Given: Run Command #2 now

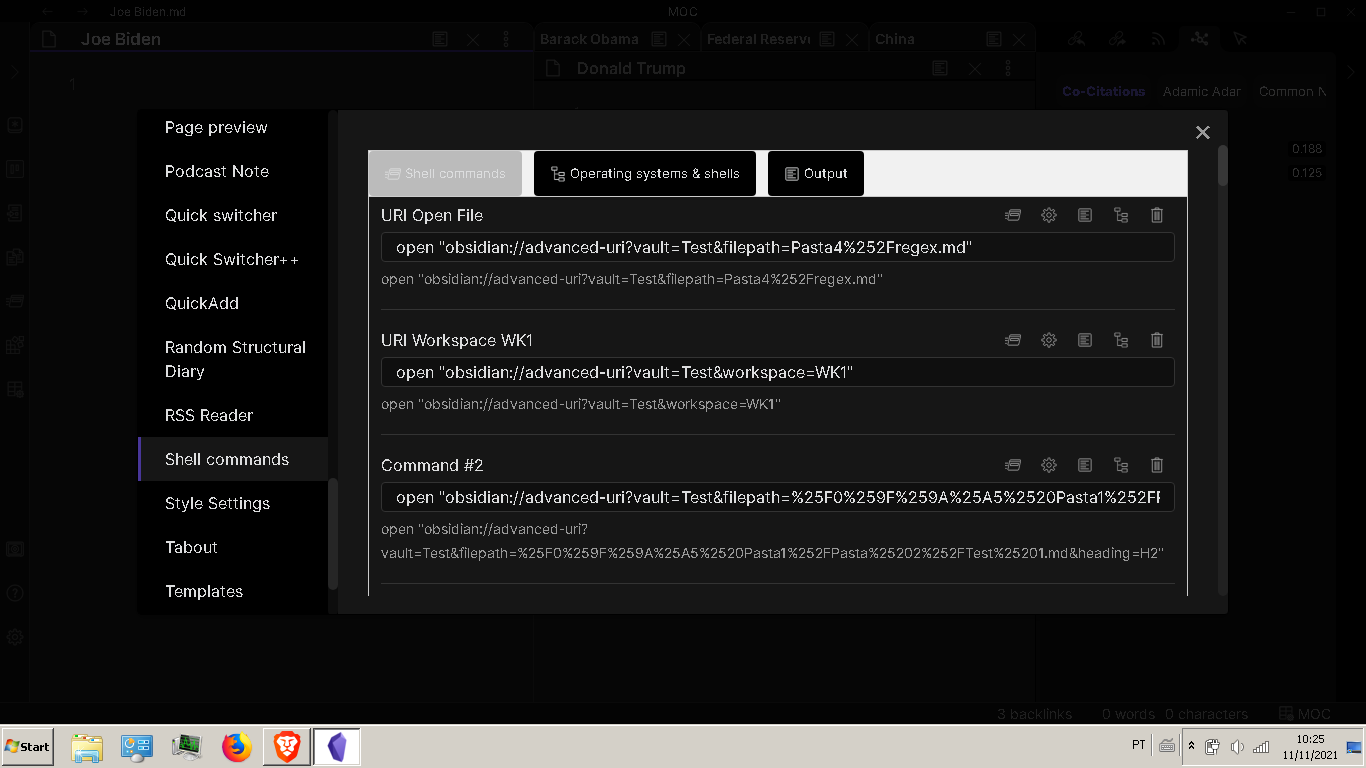Looking at the screenshot, I should (1013, 465).
